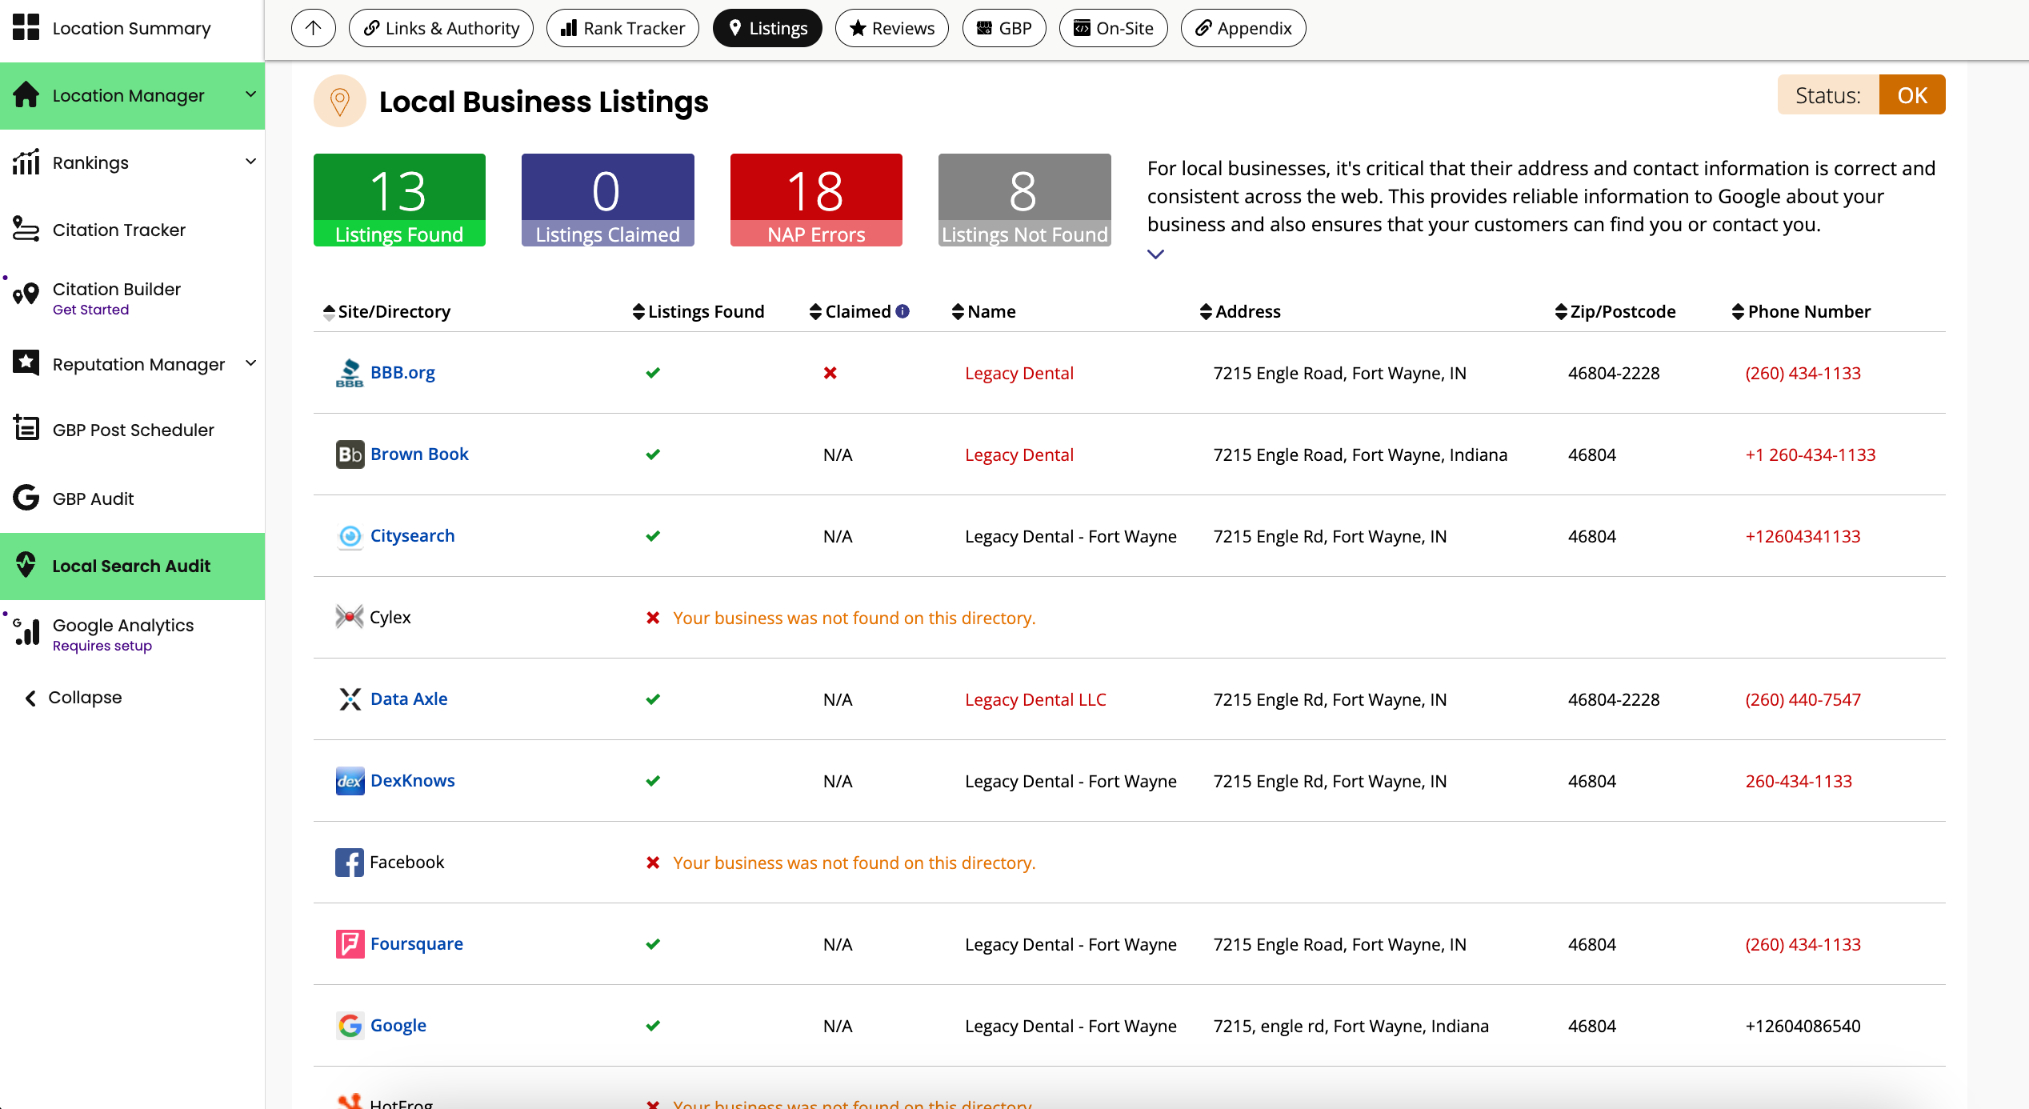This screenshot has width=2029, height=1109.
Task: Click the GBP Post Scheduler icon
Action: (26, 429)
